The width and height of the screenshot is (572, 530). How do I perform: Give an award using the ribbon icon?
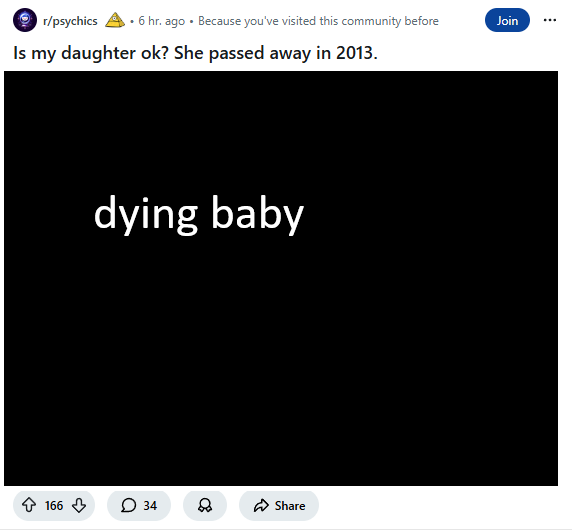(x=205, y=505)
